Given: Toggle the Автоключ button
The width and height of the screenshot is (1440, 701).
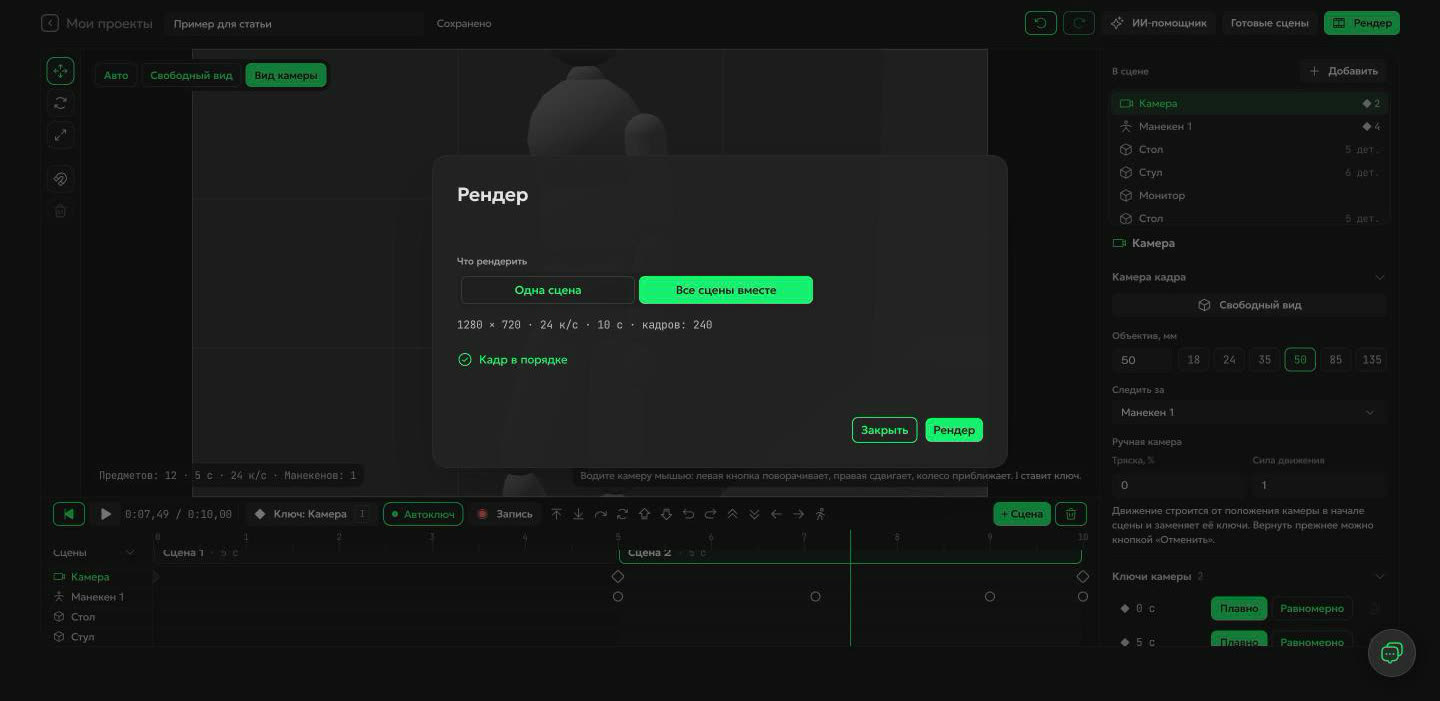Looking at the screenshot, I should [x=423, y=514].
